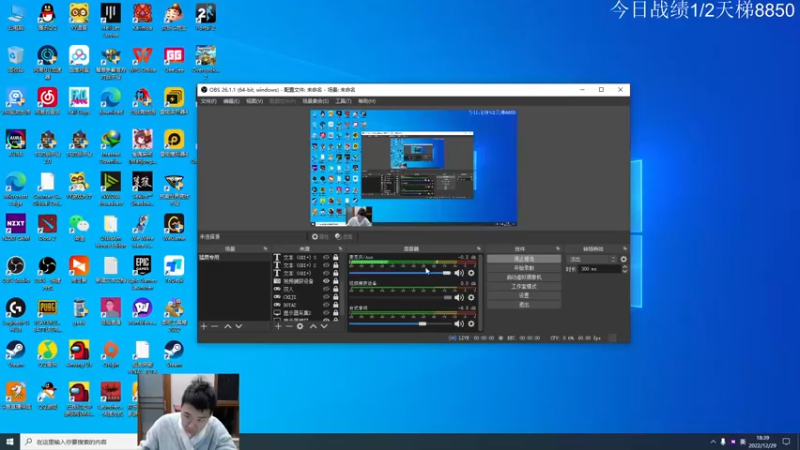
Task: Open 视频捕获设备 mixer gear settings
Action: coord(471,297)
